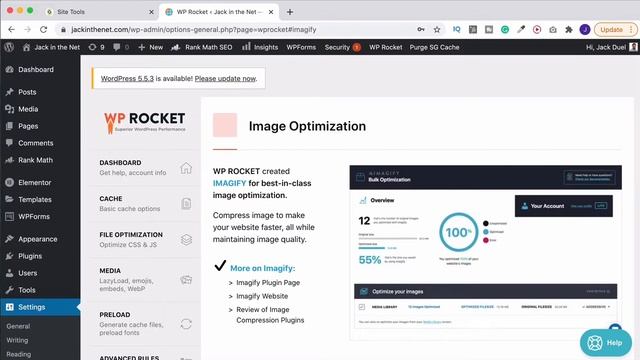
Task: Bookmark this page with star icon
Action: pyautogui.click(x=437, y=29)
